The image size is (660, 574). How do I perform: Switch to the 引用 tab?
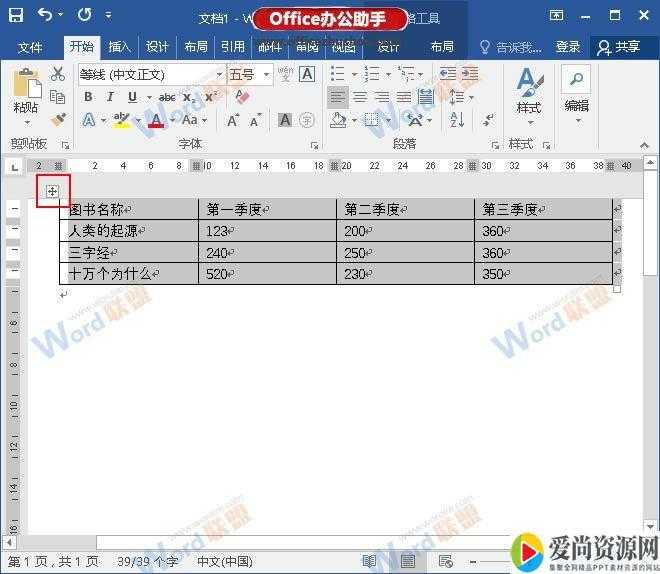(233, 46)
